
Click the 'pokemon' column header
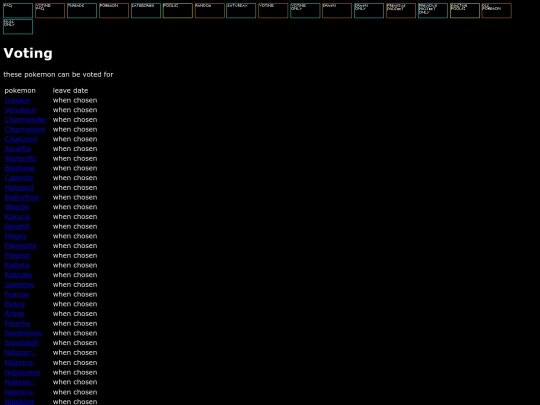pos(20,91)
